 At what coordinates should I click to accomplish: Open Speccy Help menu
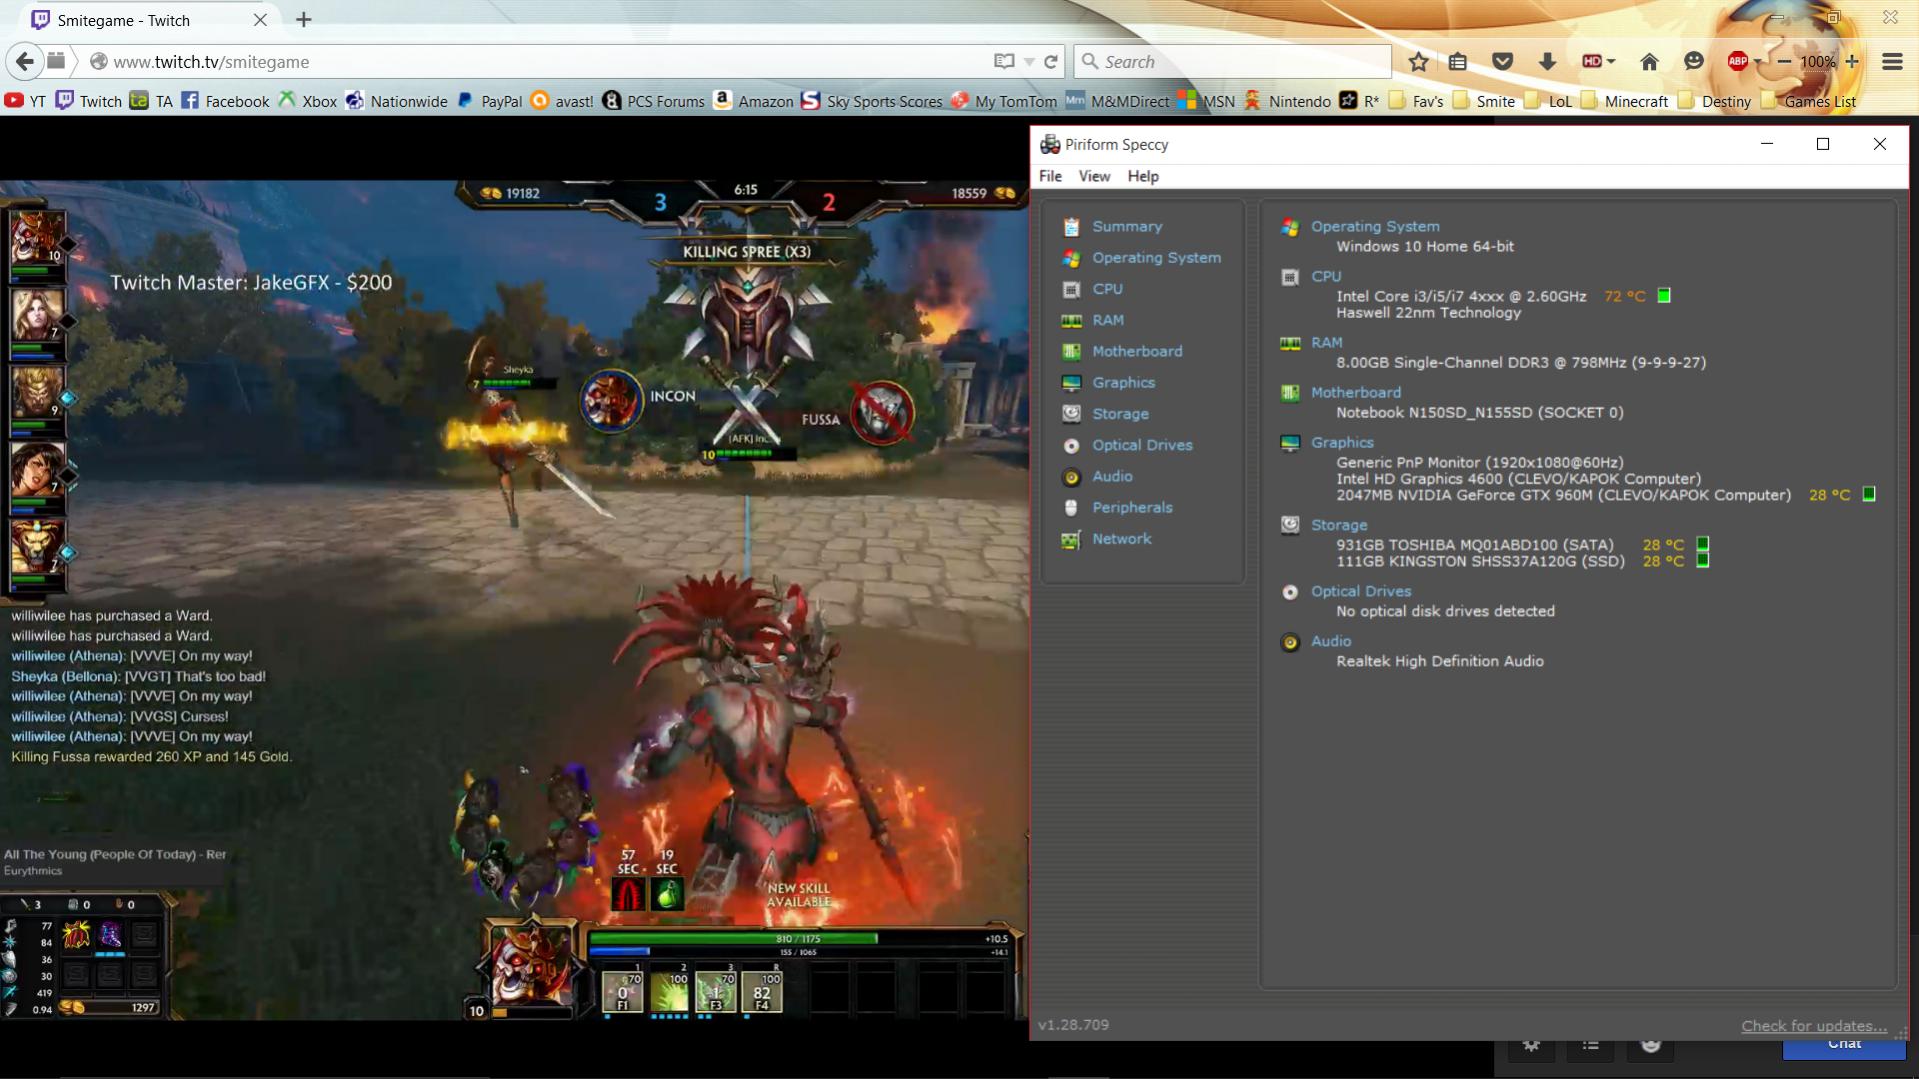[x=1143, y=176]
